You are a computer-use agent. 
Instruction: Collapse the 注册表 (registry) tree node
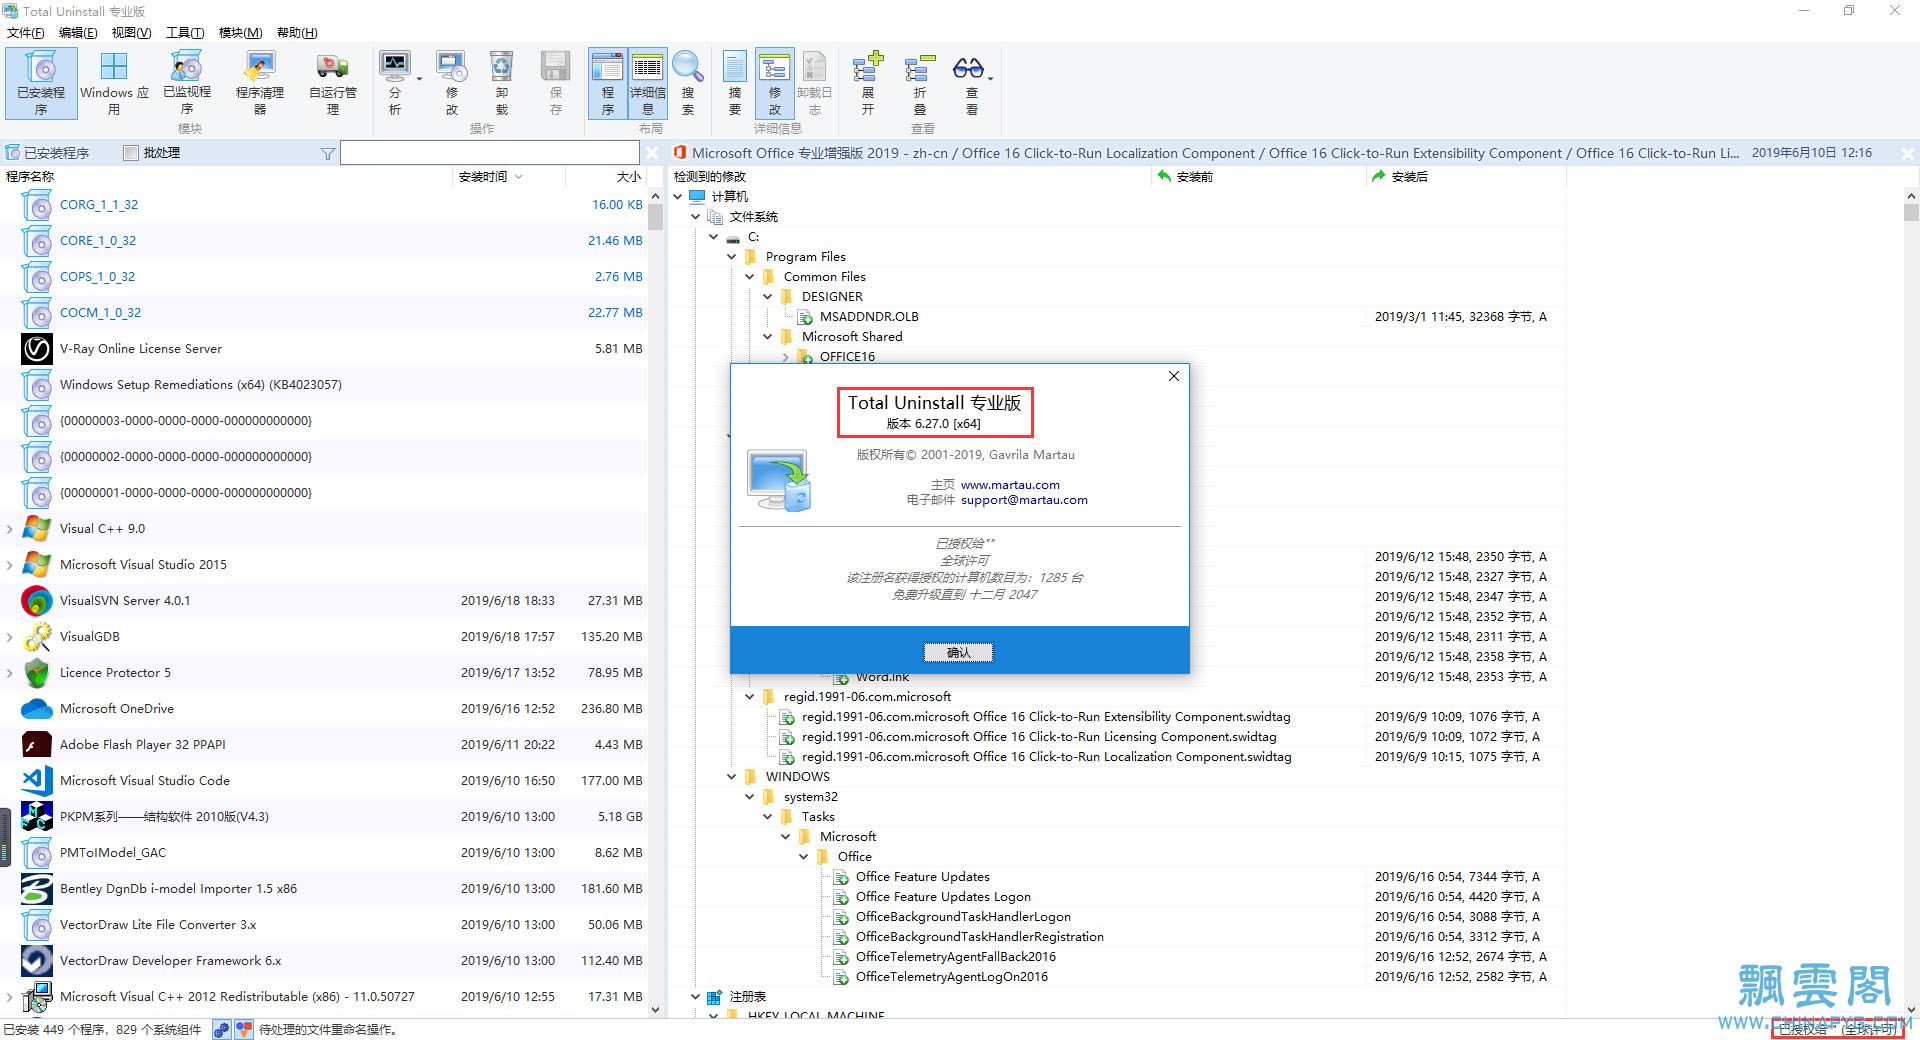click(x=696, y=997)
